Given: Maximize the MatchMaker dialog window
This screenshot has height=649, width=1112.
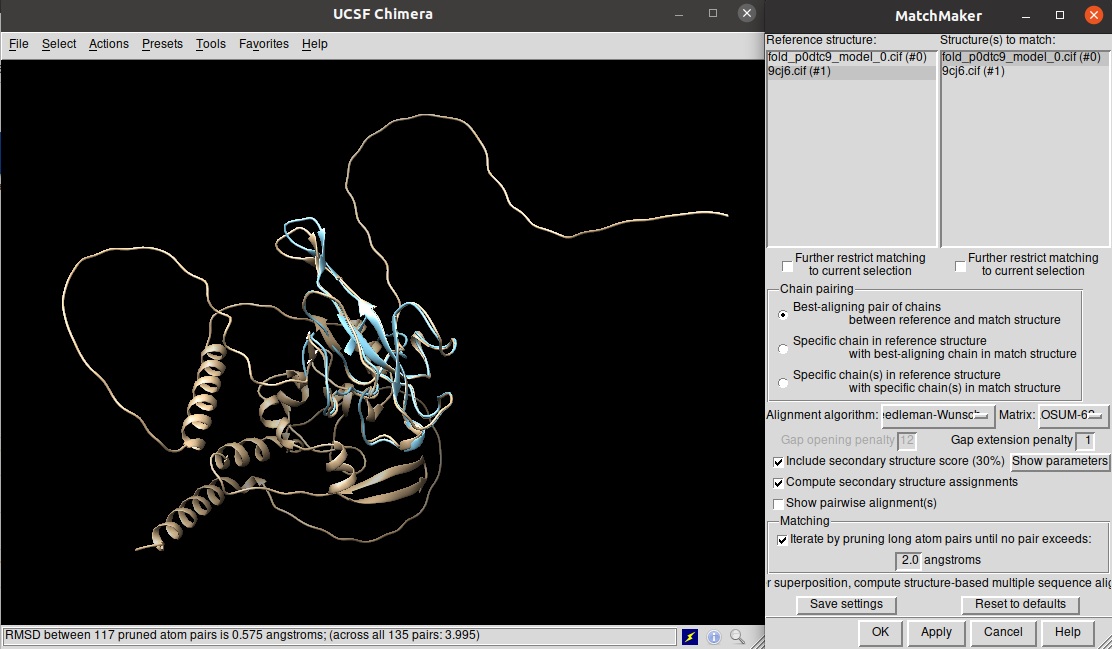Looking at the screenshot, I should (1060, 15).
